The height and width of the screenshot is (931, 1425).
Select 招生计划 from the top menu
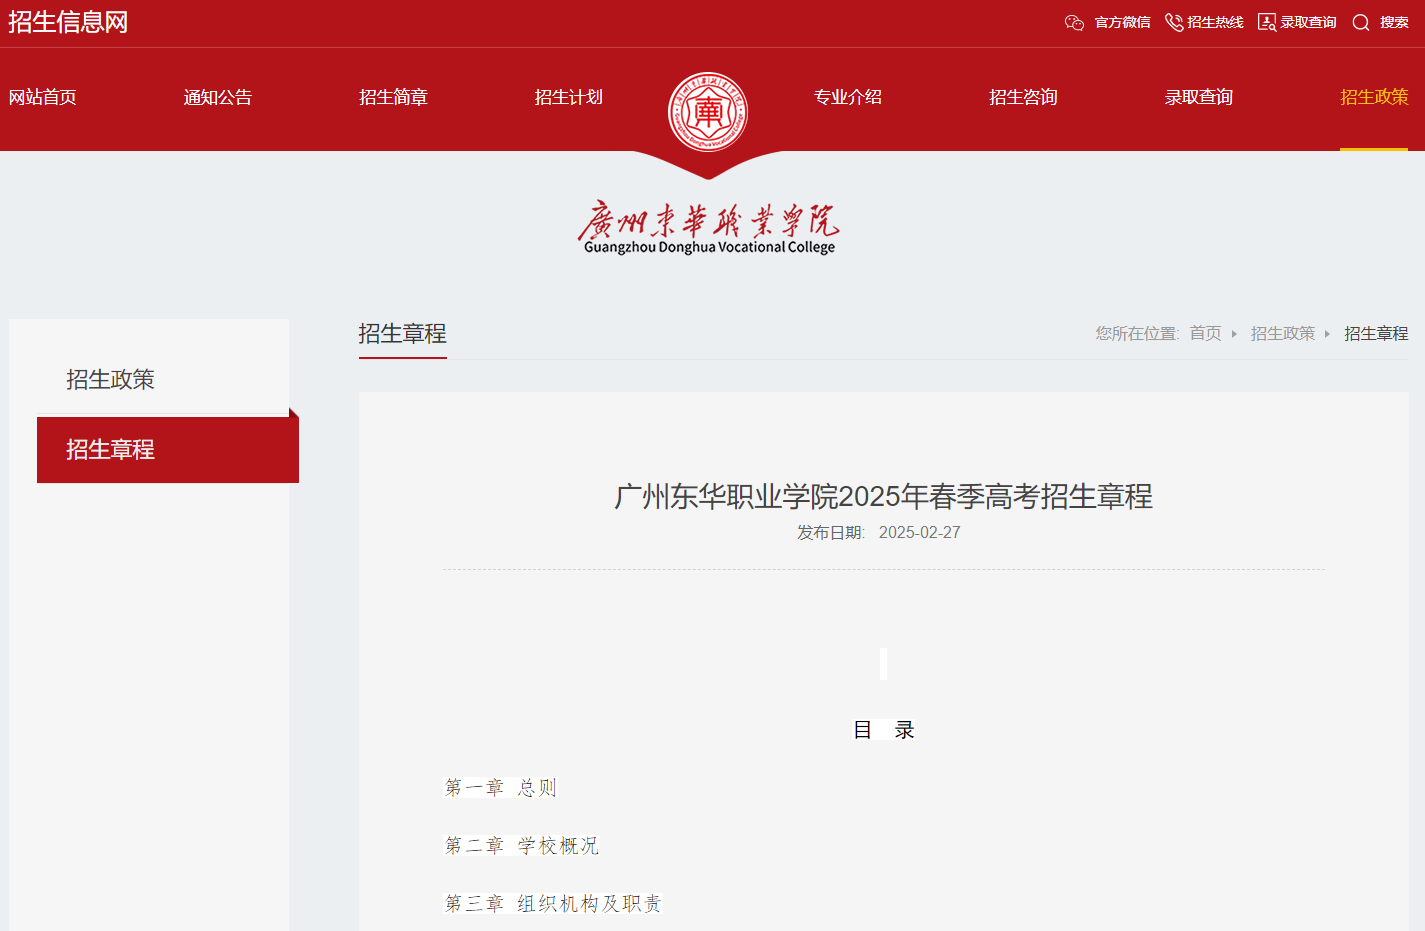[x=568, y=97]
